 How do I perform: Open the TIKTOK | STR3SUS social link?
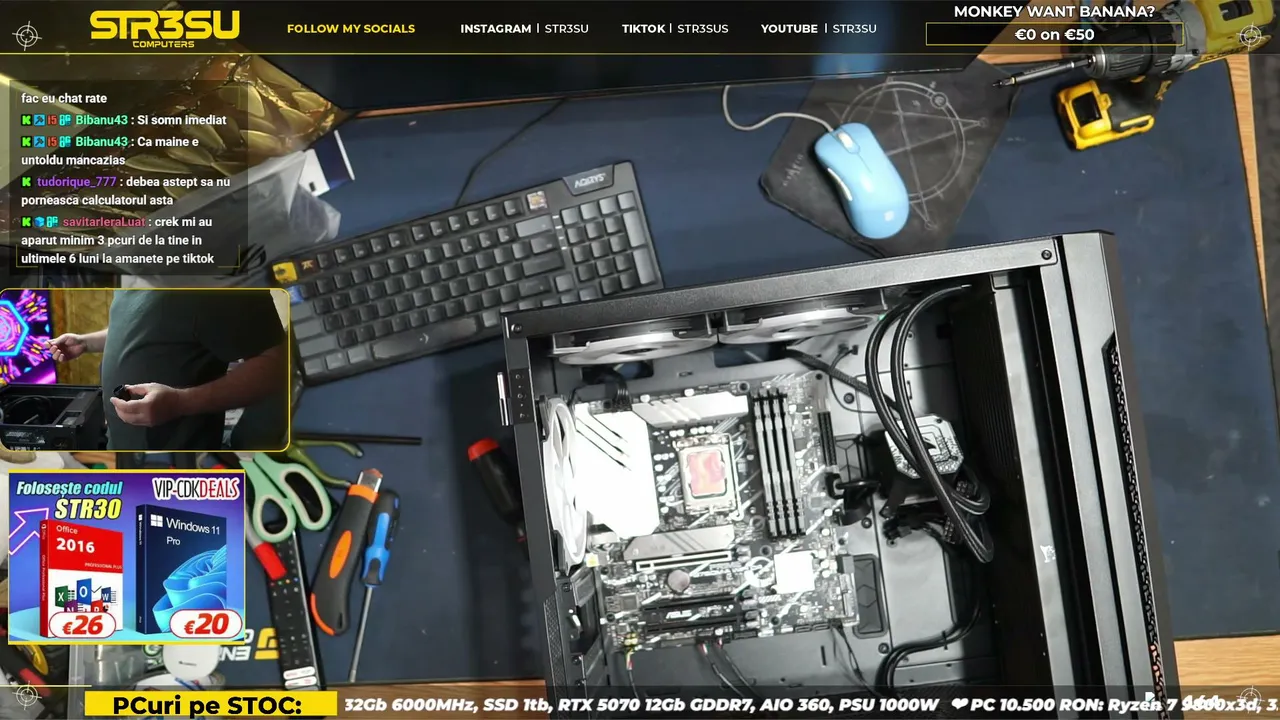[x=675, y=29]
